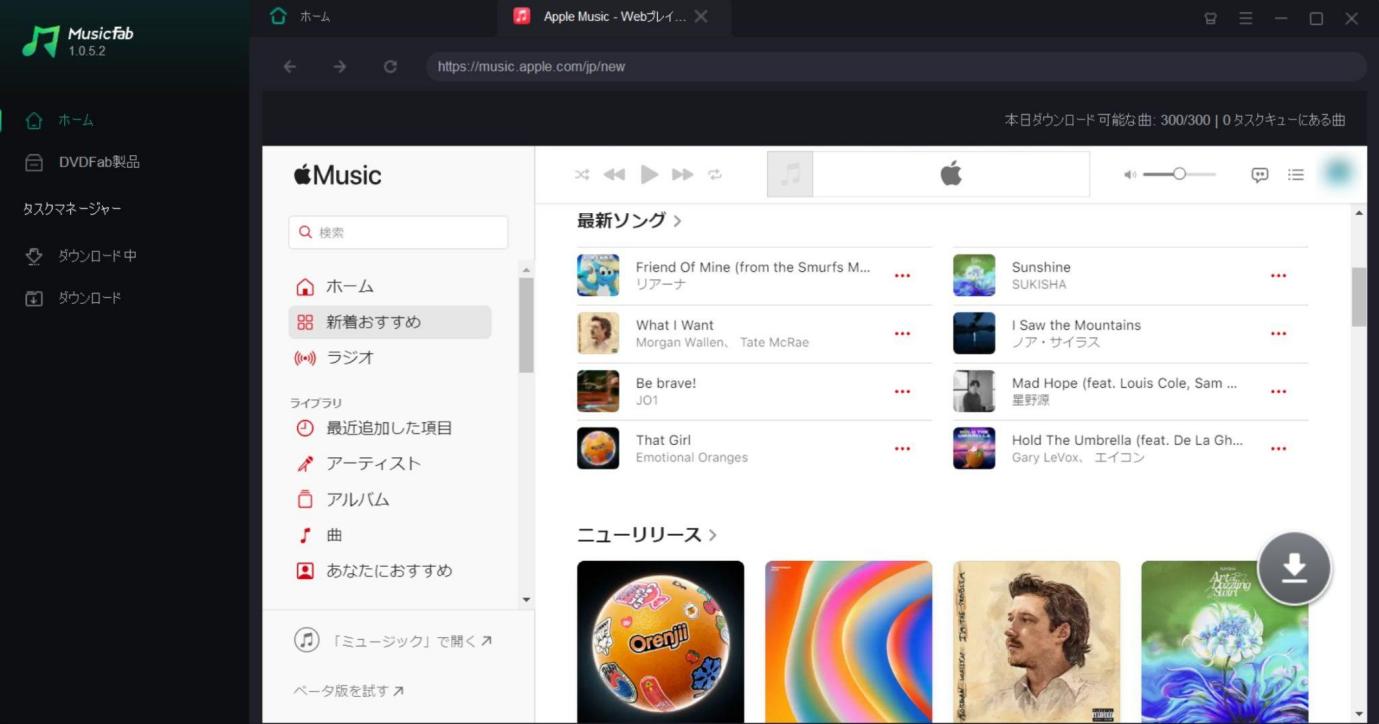The image size is (1379, 724).
Task: Click the URL address bar
Action: click(x=896, y=67)
